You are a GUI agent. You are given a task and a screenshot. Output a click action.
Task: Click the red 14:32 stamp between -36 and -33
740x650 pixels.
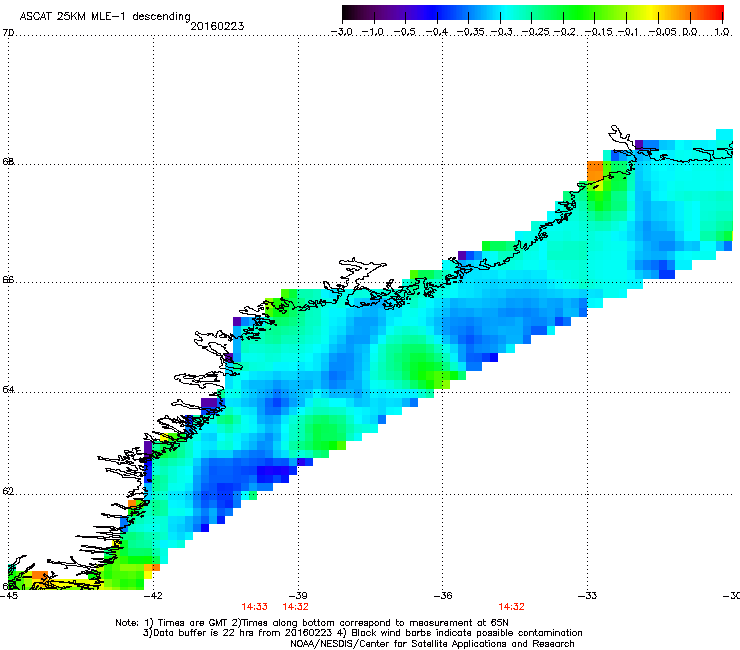pos(512,607)
